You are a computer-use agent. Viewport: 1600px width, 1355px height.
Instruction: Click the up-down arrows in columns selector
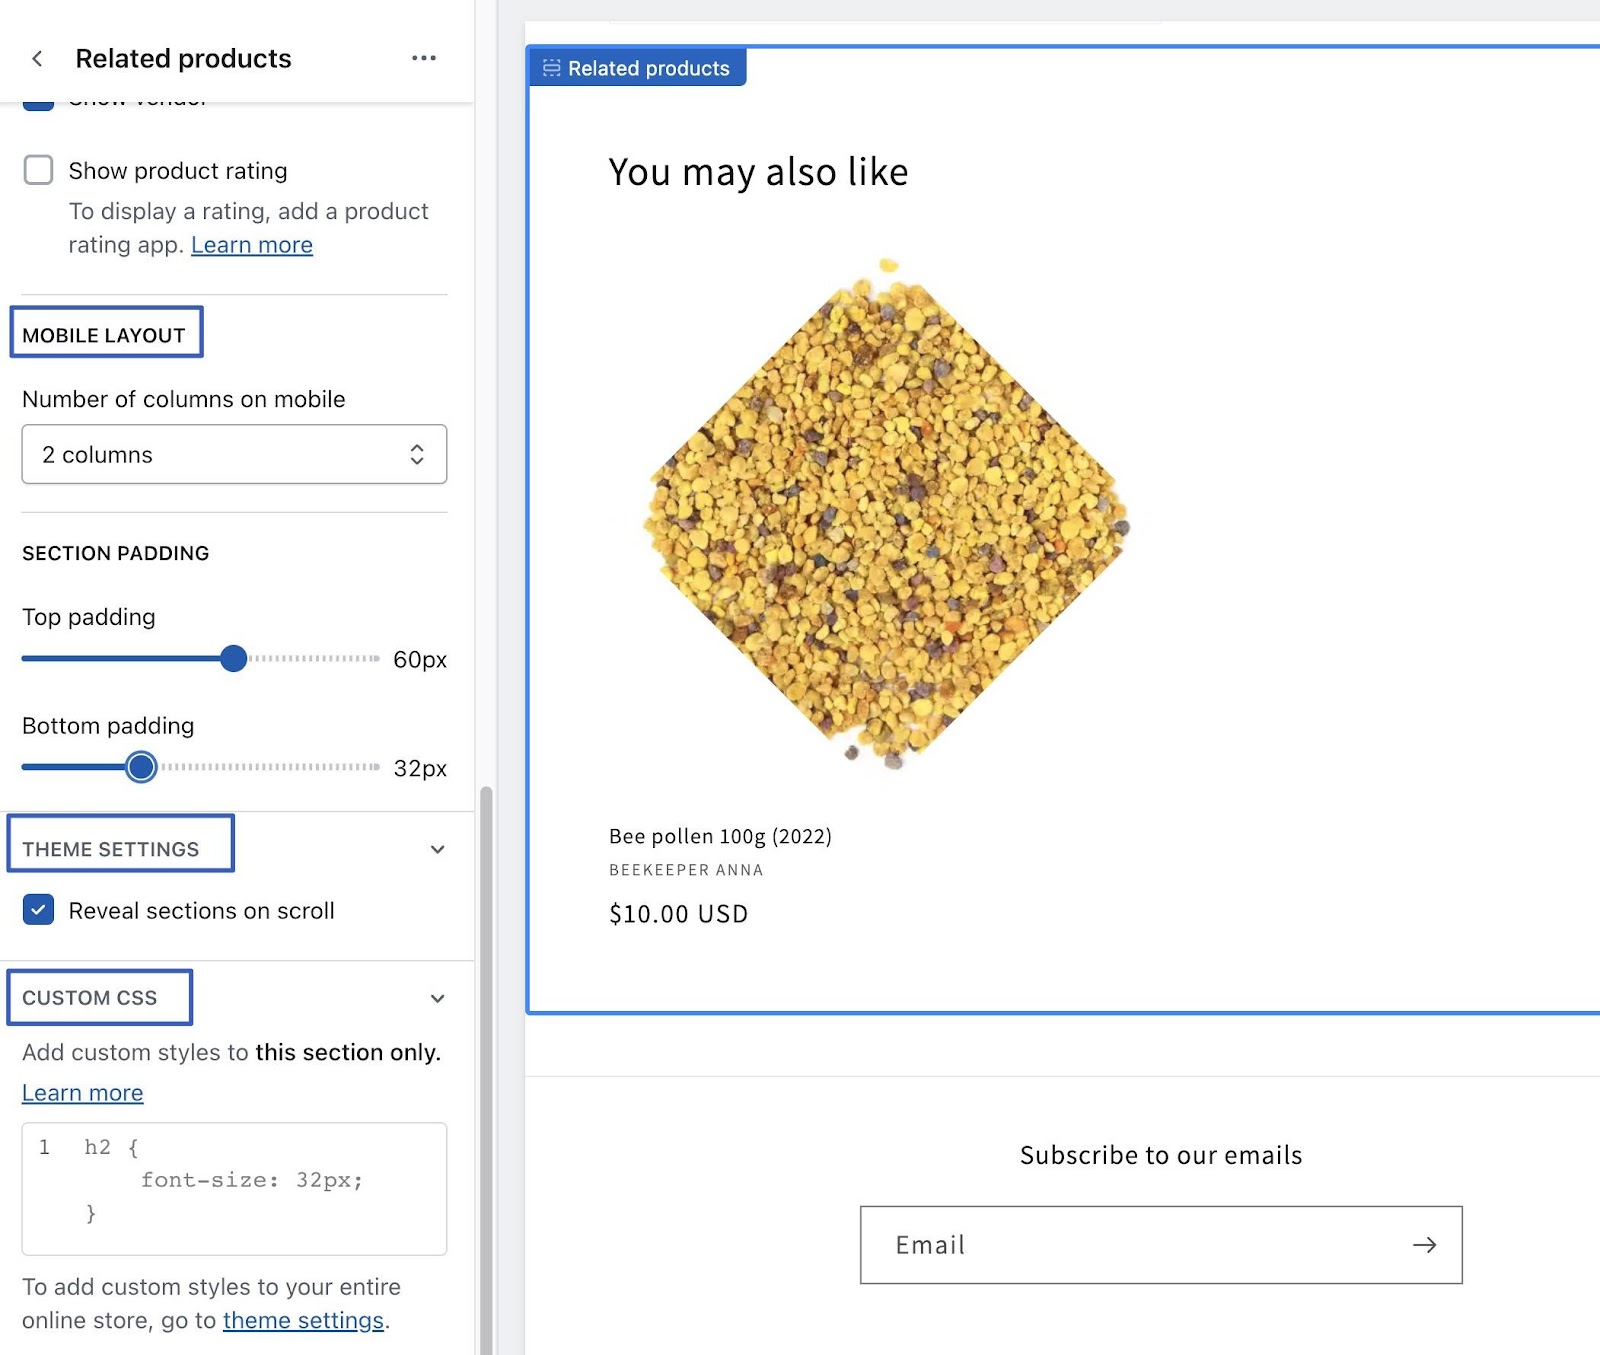(417, 455)
